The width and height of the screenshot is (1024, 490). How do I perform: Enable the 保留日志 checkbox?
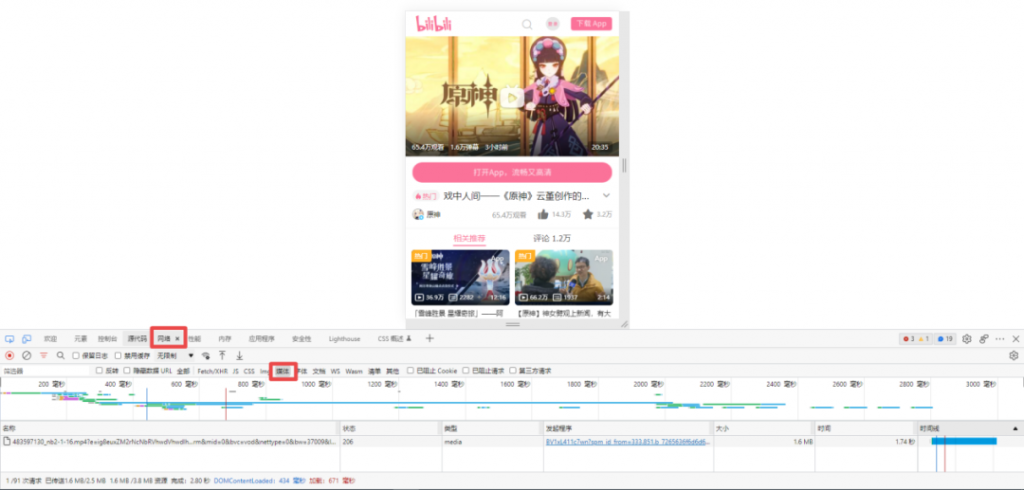[77, 355]
